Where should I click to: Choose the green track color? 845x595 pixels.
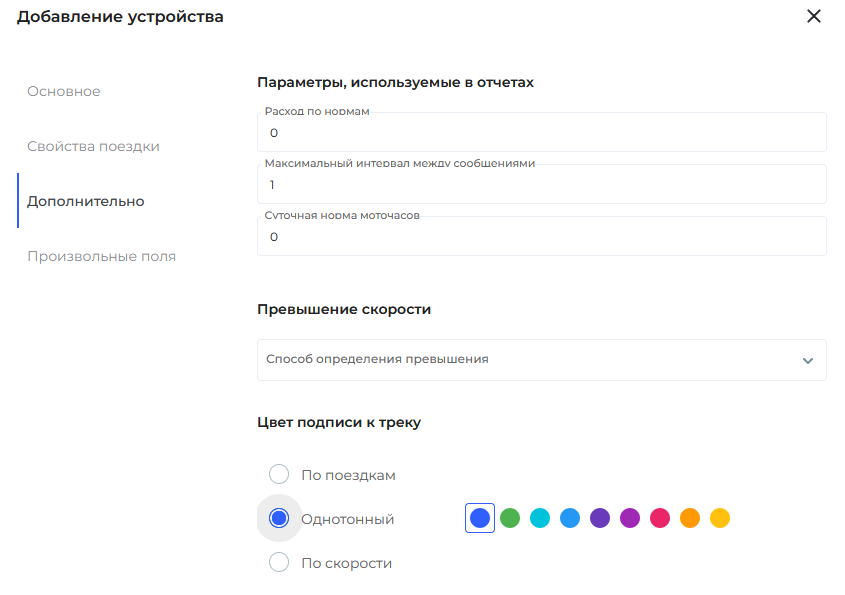(510, 518)
